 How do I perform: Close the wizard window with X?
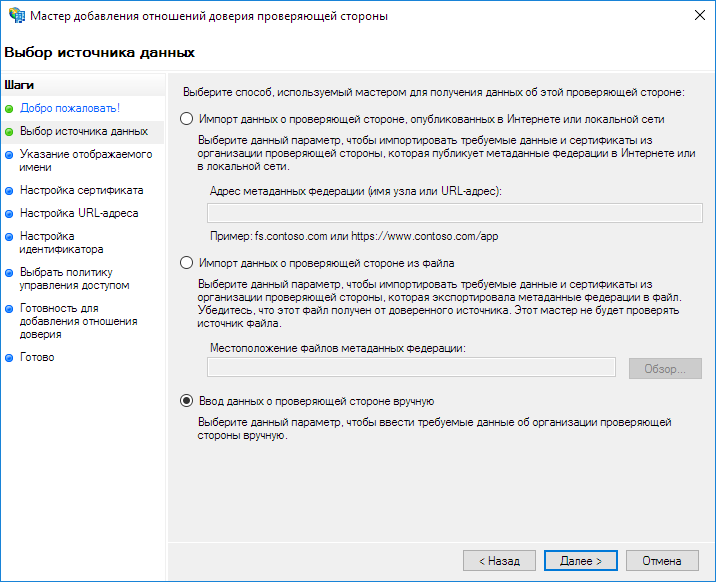[x=694, y=16]
